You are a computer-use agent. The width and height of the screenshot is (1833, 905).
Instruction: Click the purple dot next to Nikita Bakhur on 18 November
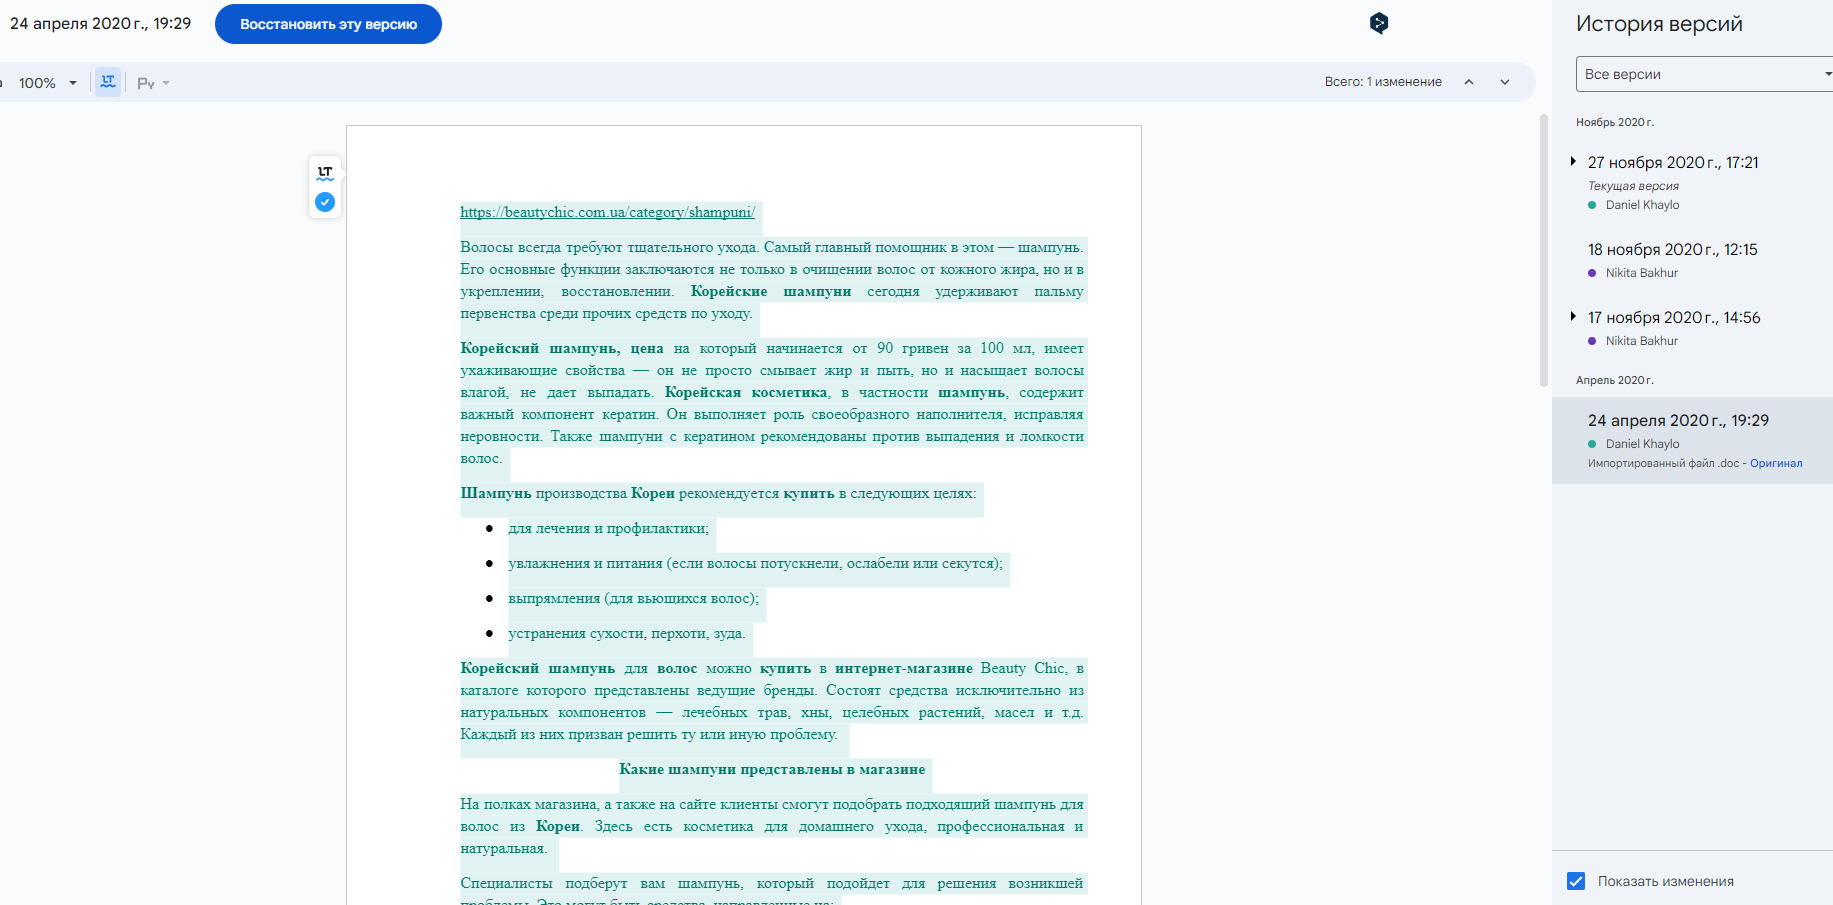[x=1592, y=273]
